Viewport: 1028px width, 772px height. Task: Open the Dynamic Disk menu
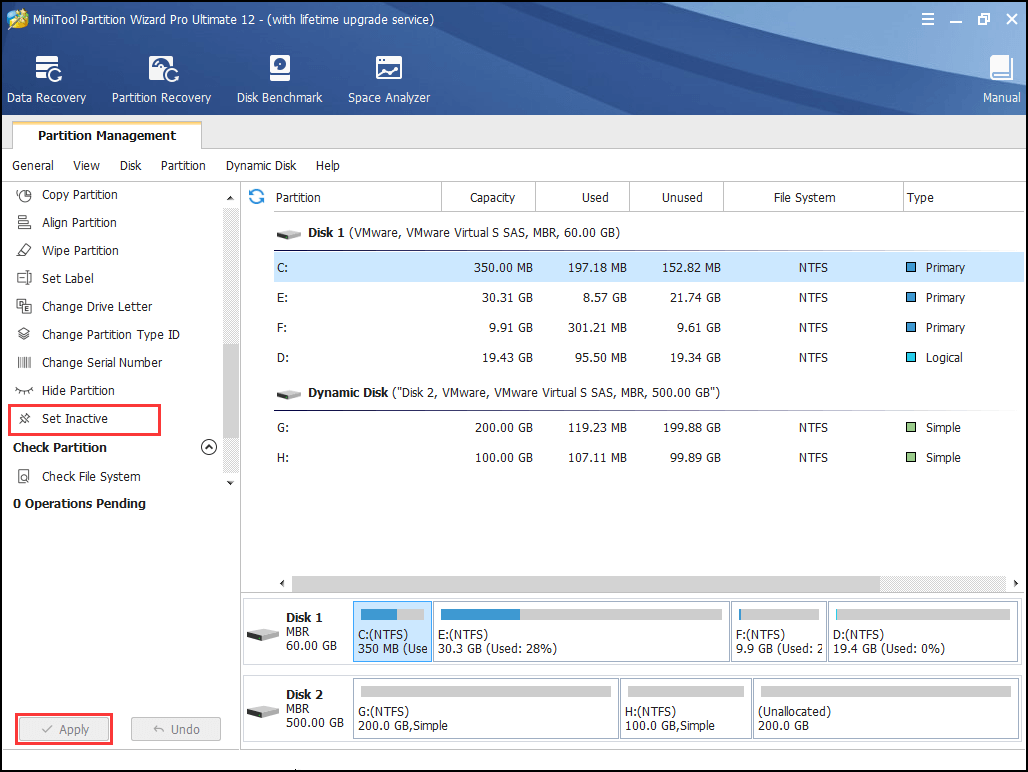click(261, 166)
